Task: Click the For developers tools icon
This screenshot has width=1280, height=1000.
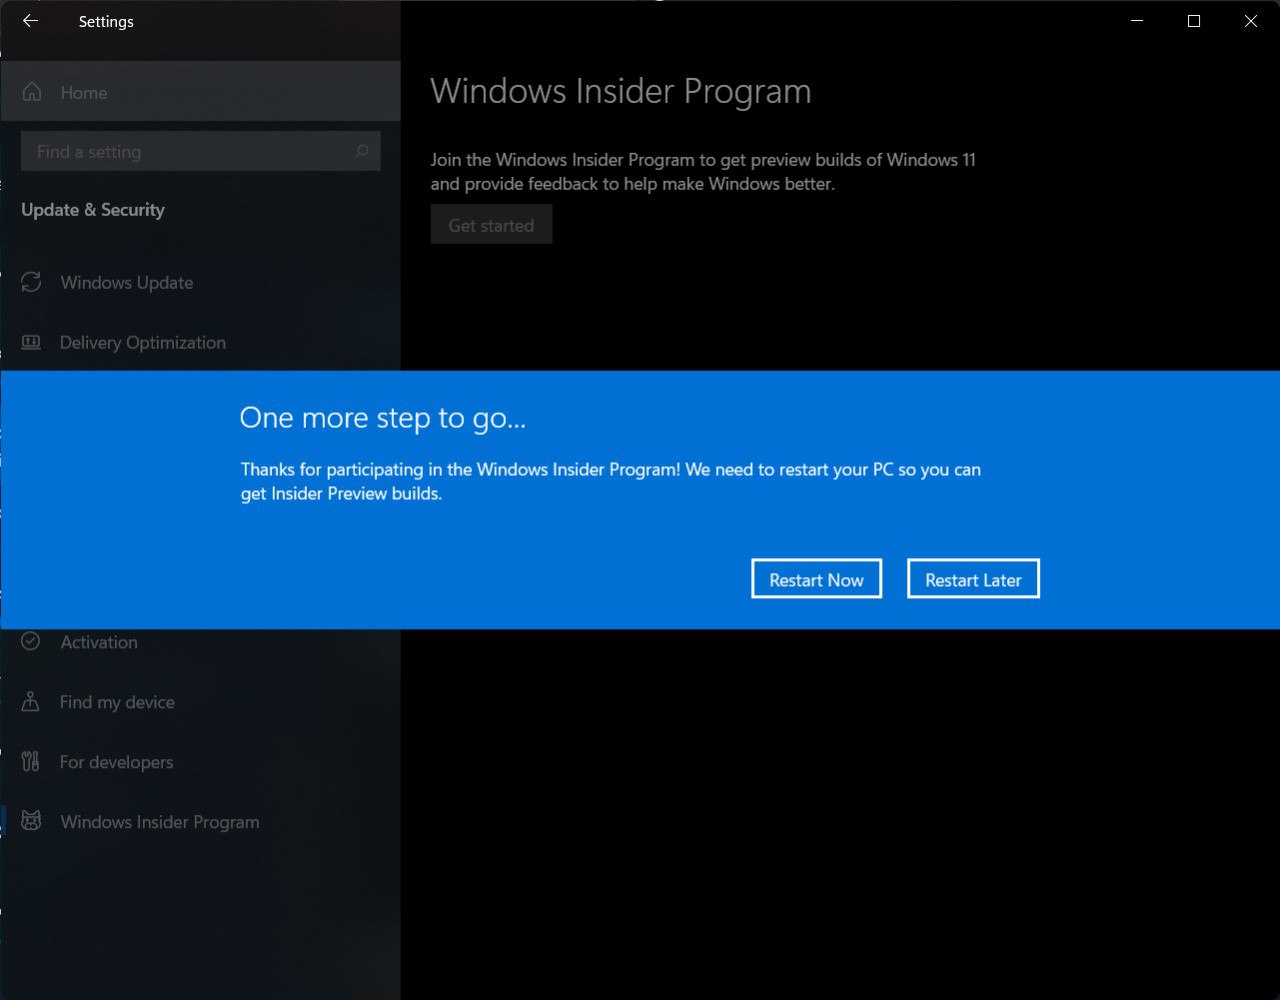Action: [x=31, y=762]
